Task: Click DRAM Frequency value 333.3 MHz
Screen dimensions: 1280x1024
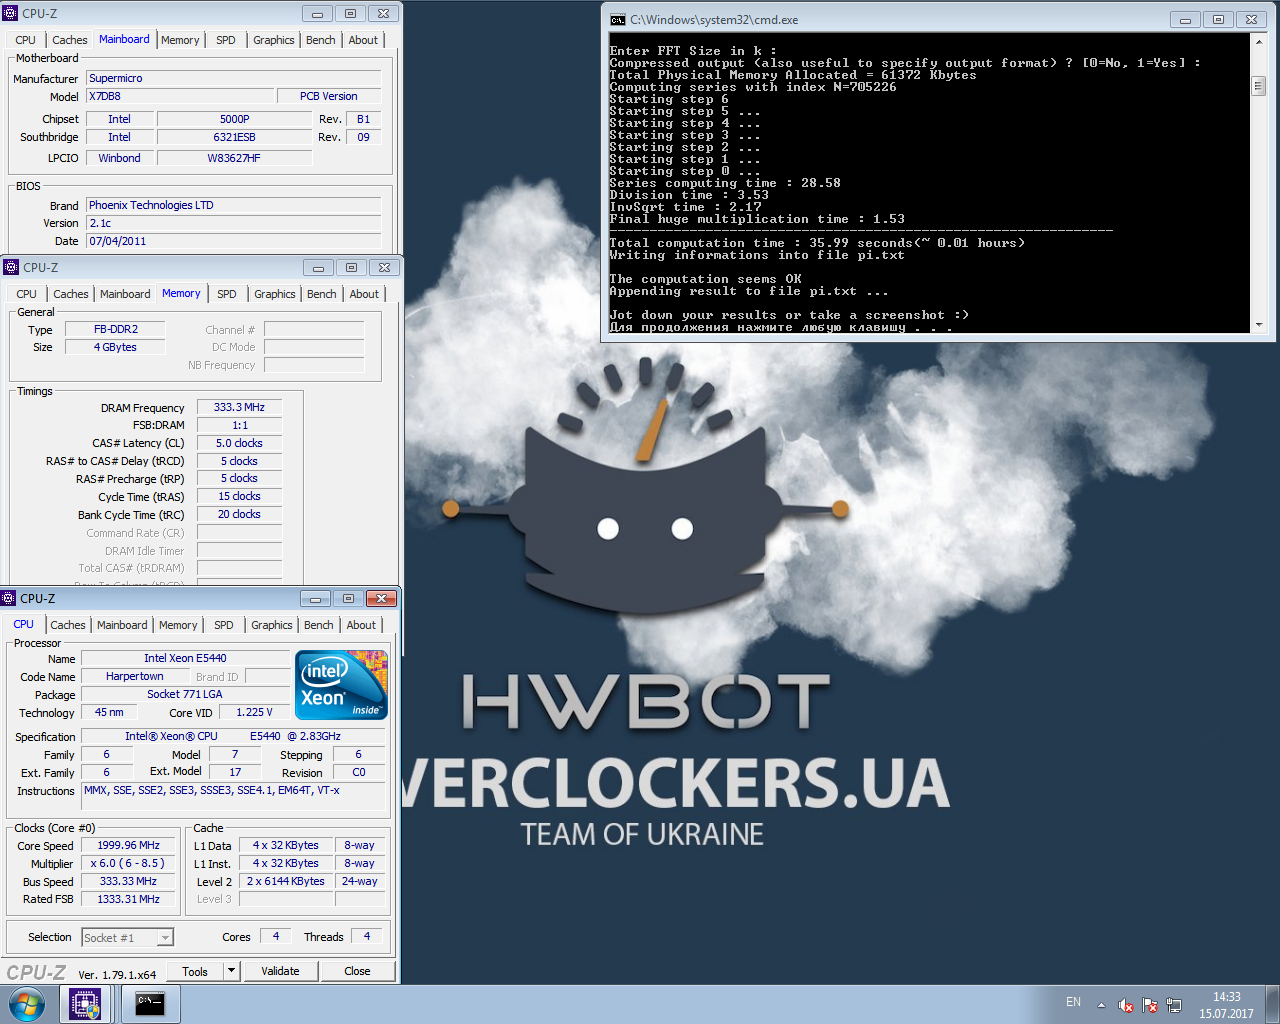Action: point(239,407)
